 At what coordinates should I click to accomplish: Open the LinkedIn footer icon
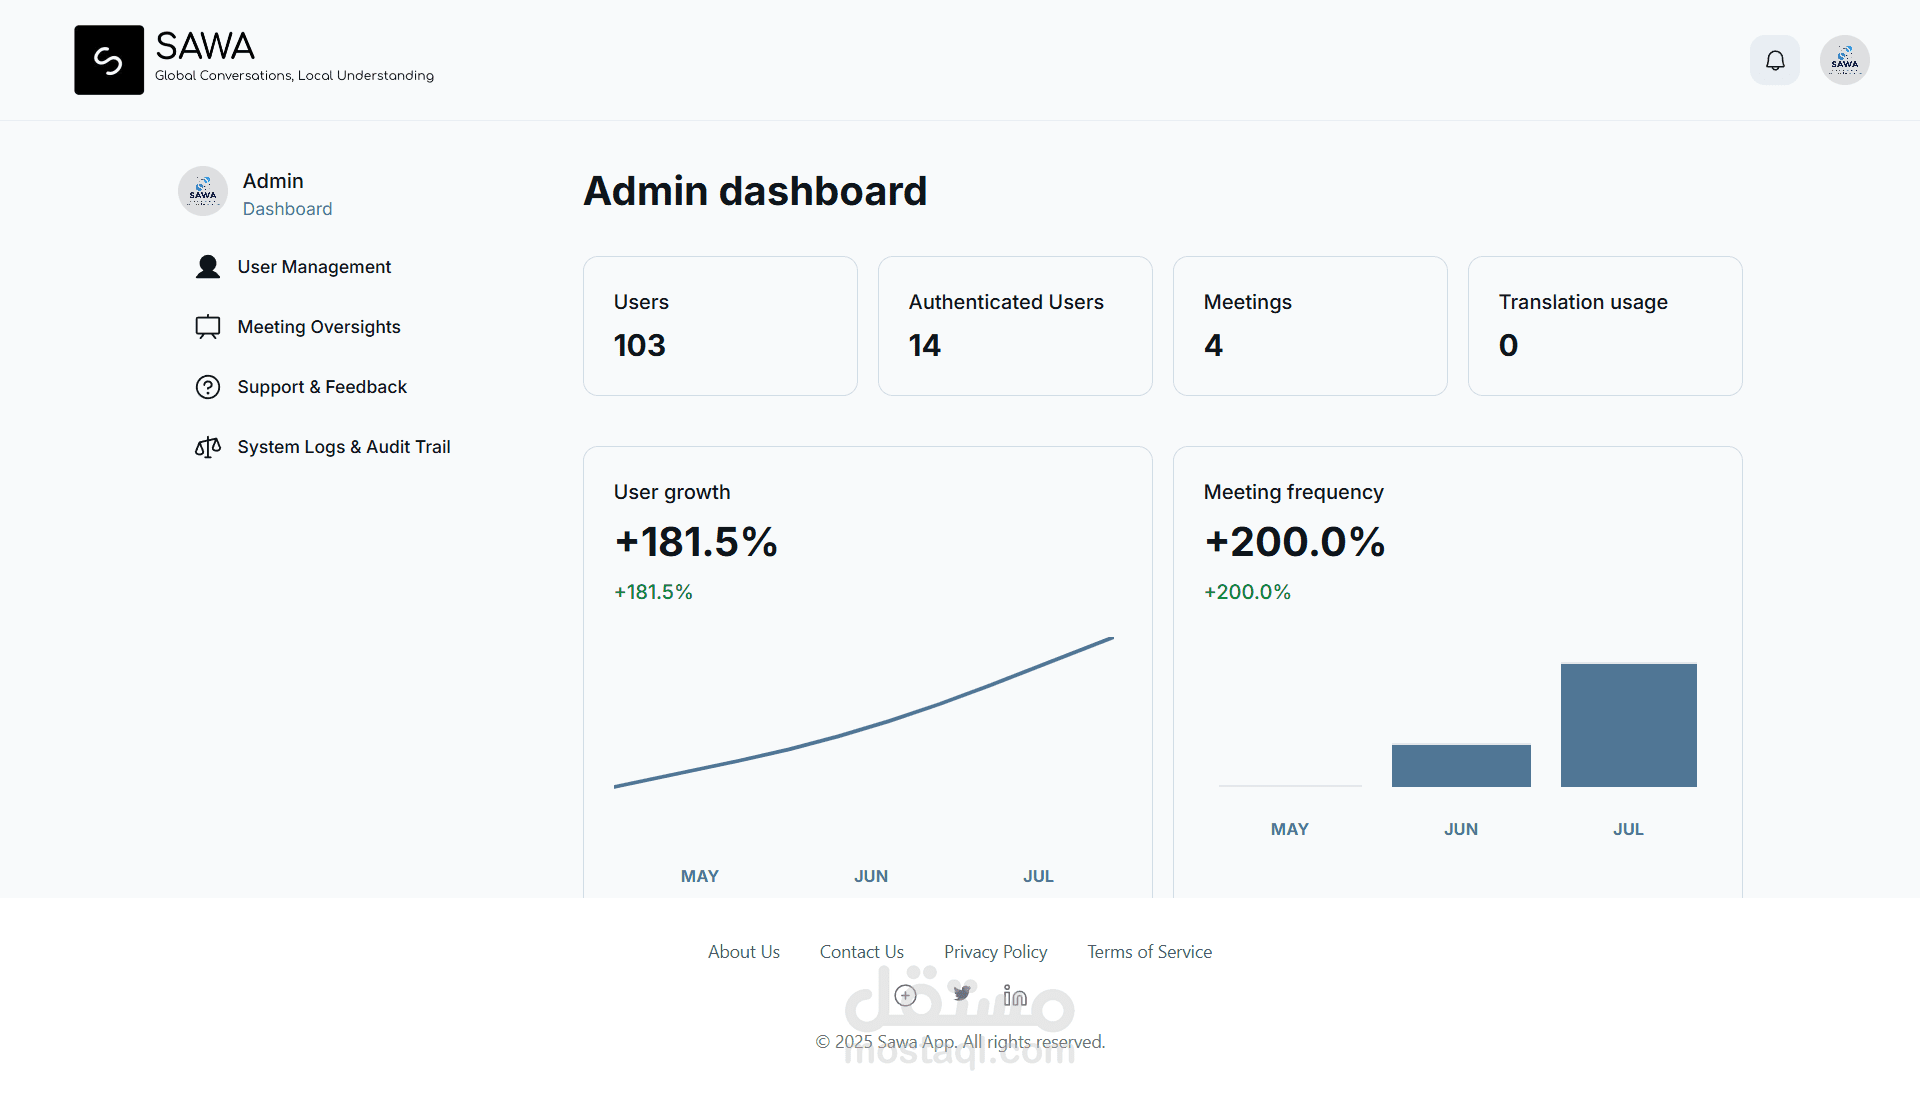(1015, 995)
